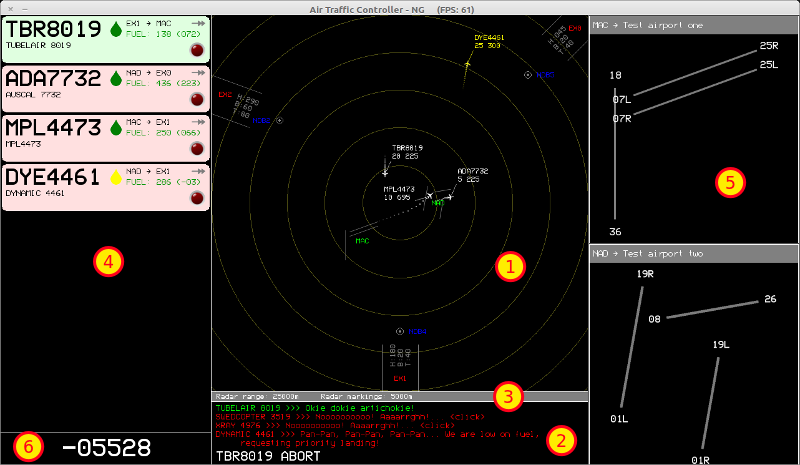Toggle the red indicator light on MPL4473 strip
Image resolution: width=800 pixels, height=465 pixels.
pyautogui.click(x=195, y=149)
